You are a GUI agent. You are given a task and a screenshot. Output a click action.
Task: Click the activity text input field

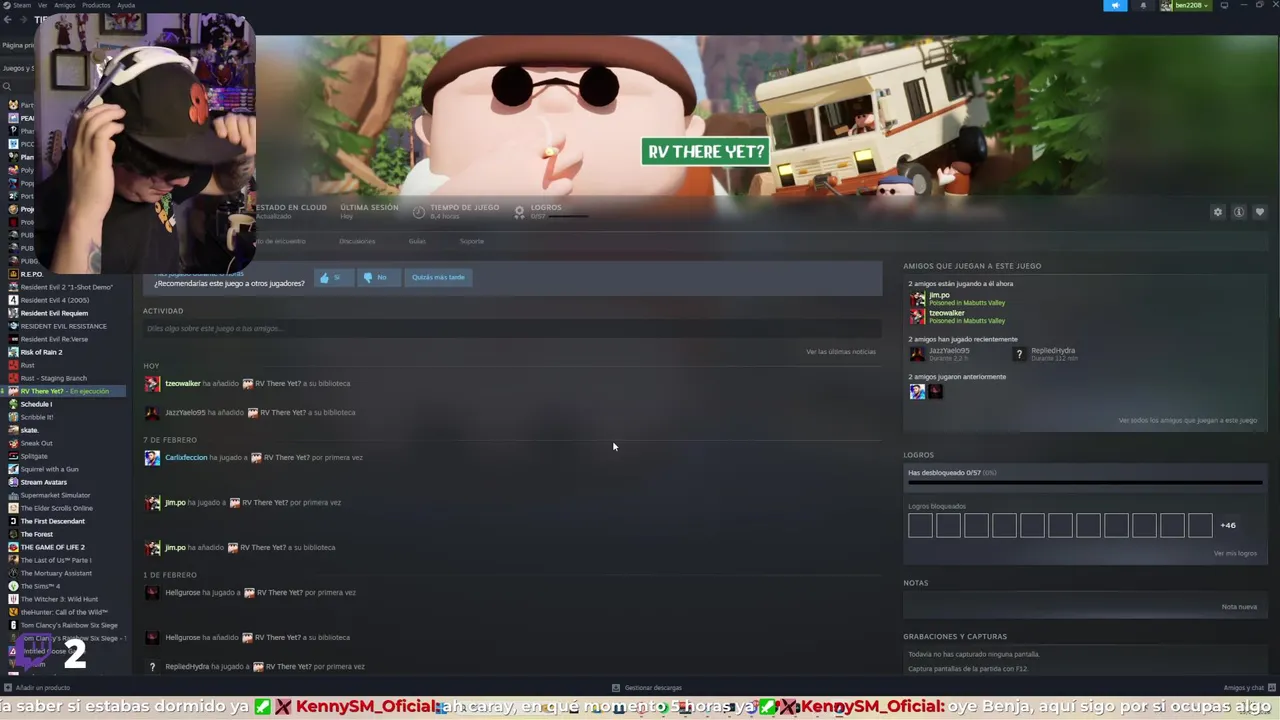(x=512, y=328)
